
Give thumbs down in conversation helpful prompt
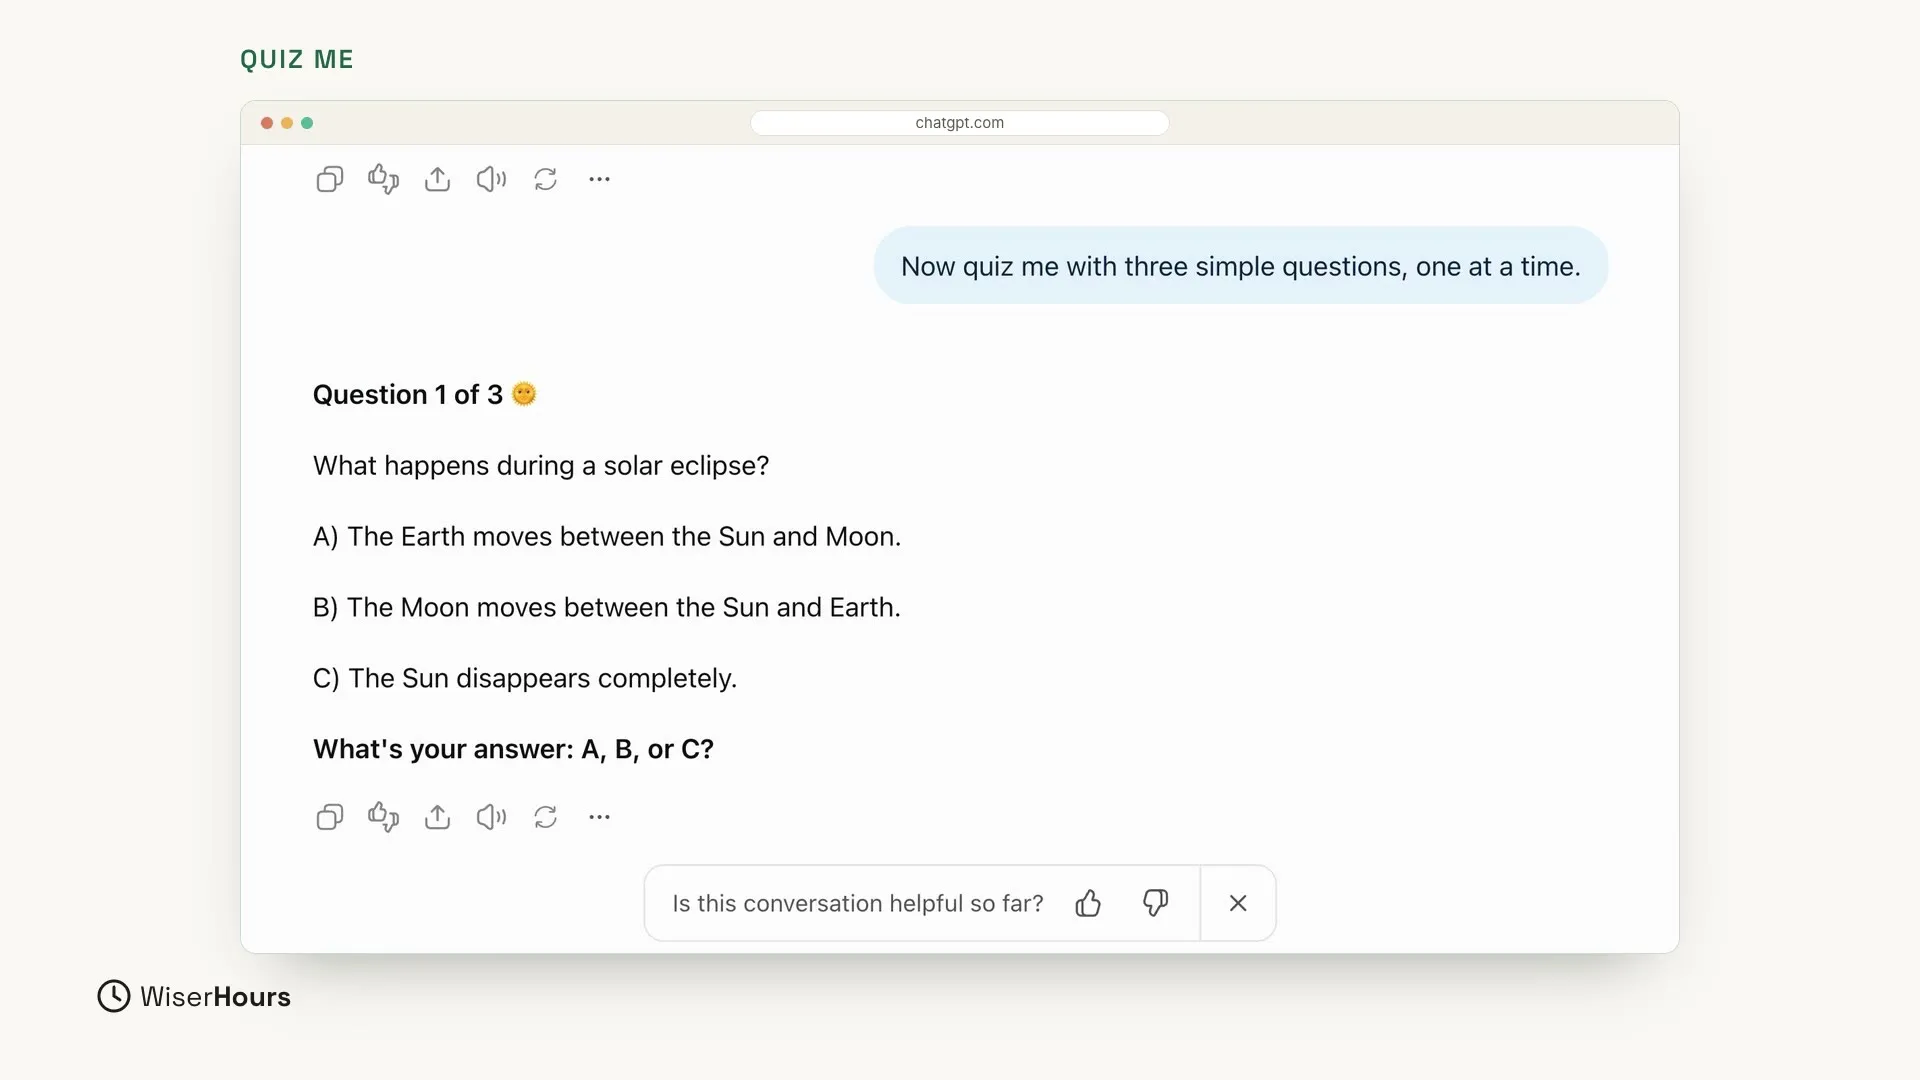coord(1155,903)
